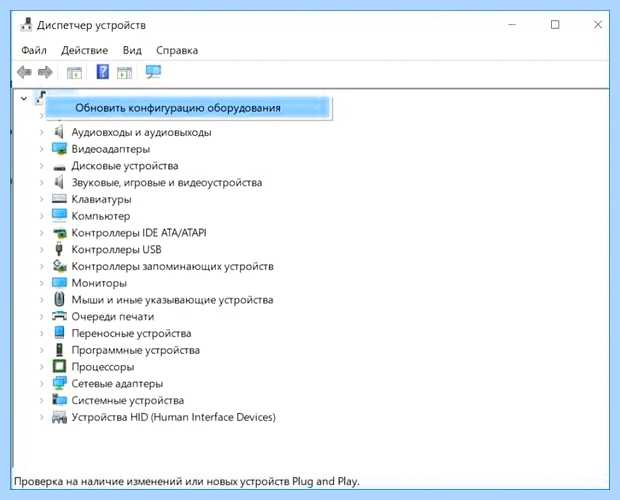The width and height of the screenshot is (620, 500).
Task: Click the Дисковые устройства drive icon
Action: pos(59,167)
